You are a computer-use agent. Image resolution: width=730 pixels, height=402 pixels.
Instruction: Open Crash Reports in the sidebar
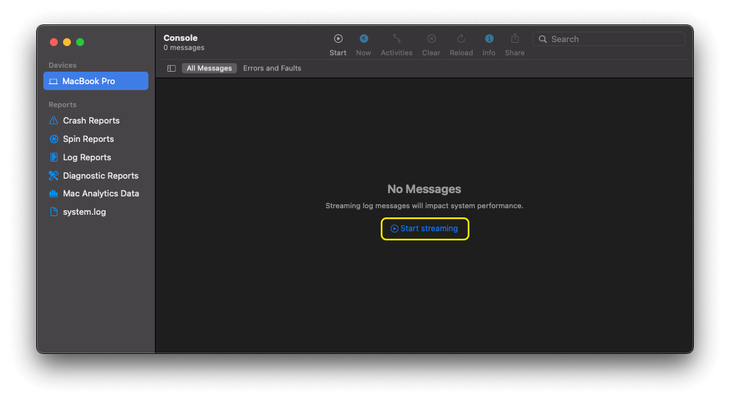[x=91, y=121]
